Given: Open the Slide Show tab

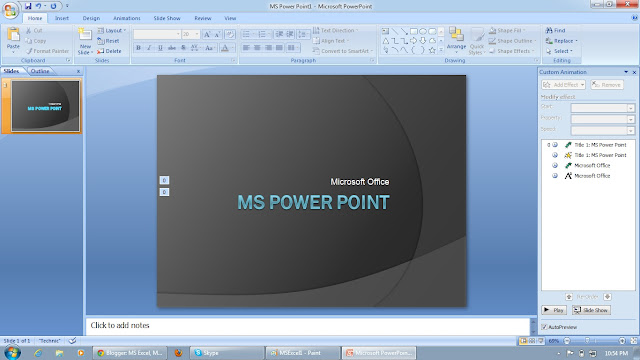Looking at the screenshot, I should pos(167,18).
